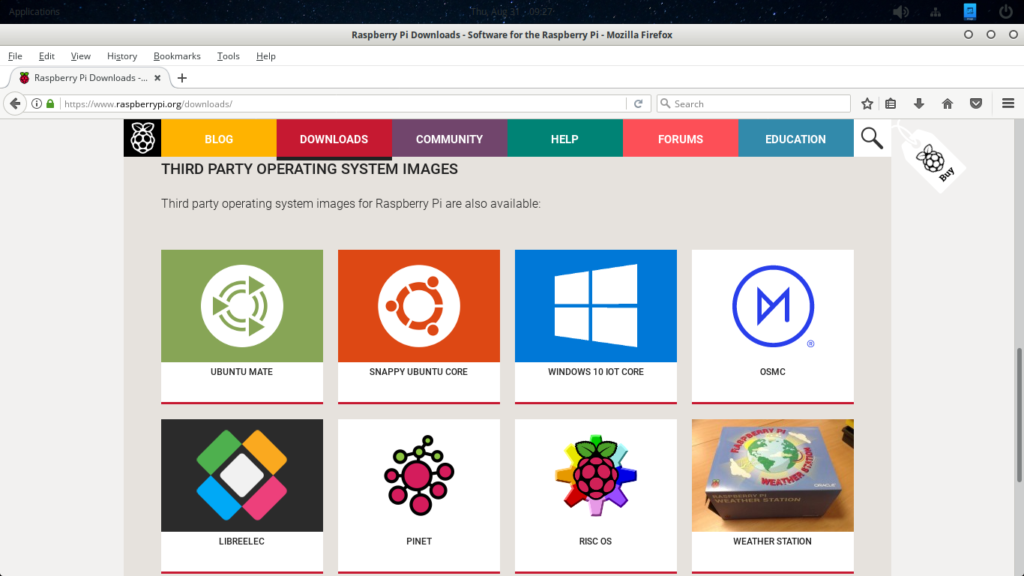Click the WINDOWS 10 IOT CORE label
1024x576 pixels.
(596, 372)
